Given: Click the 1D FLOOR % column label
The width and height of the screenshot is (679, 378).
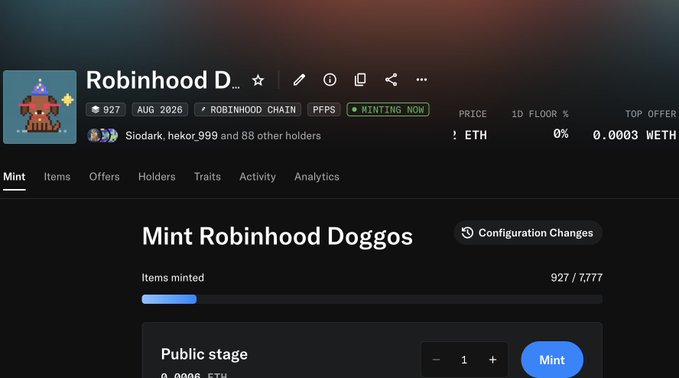Looking at the screenshot, I should coord(540,114).
